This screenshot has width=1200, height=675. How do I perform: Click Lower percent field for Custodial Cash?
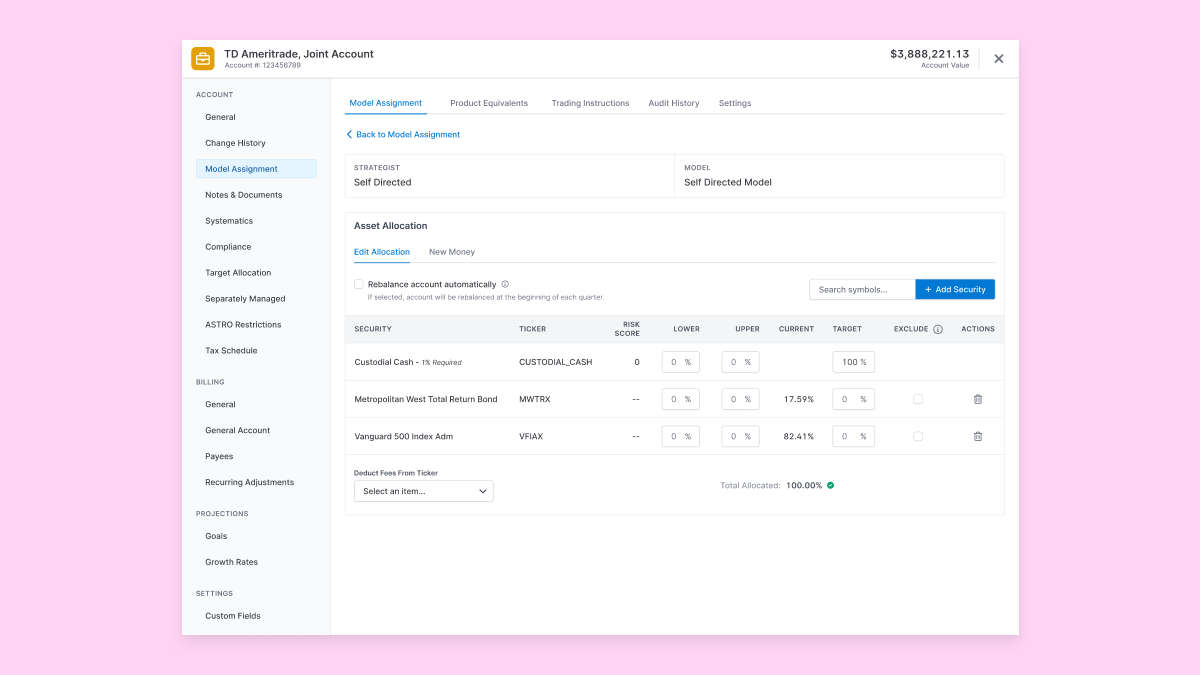click(x=681, y=362)
